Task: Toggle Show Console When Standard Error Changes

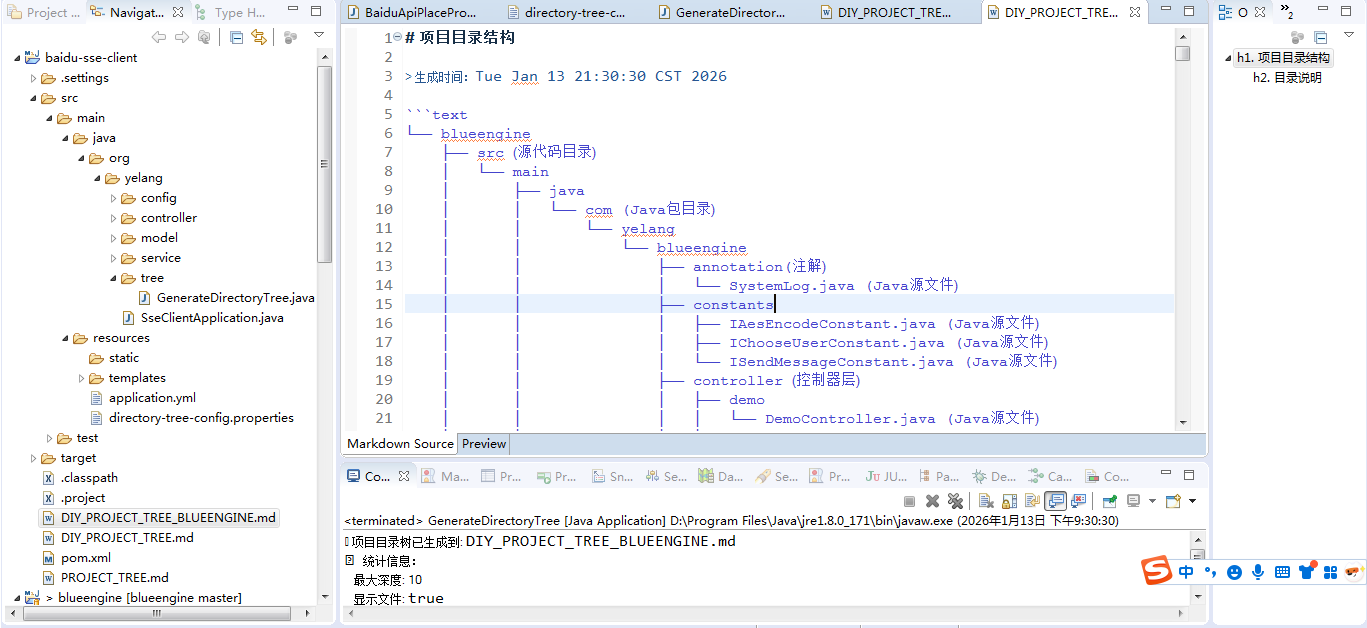Action: click(1078, 501)
